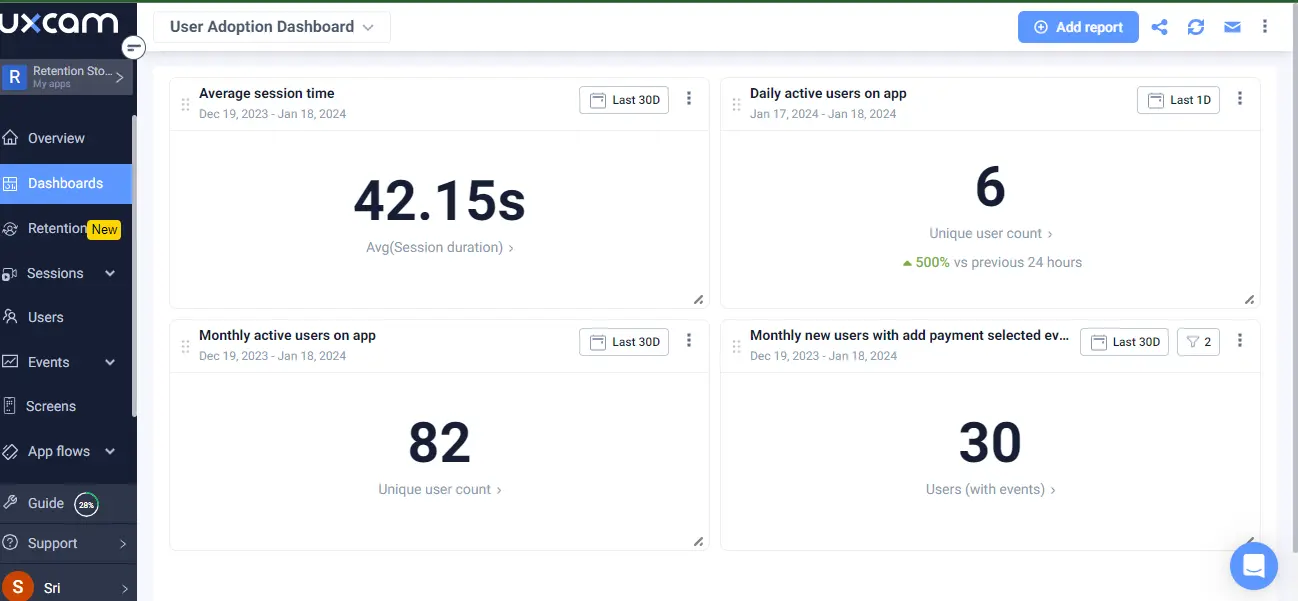The height and width of the screenshot is (601, 1298).
Task: Grab Monthly active users card drag handle
Action: click(185, 346)
